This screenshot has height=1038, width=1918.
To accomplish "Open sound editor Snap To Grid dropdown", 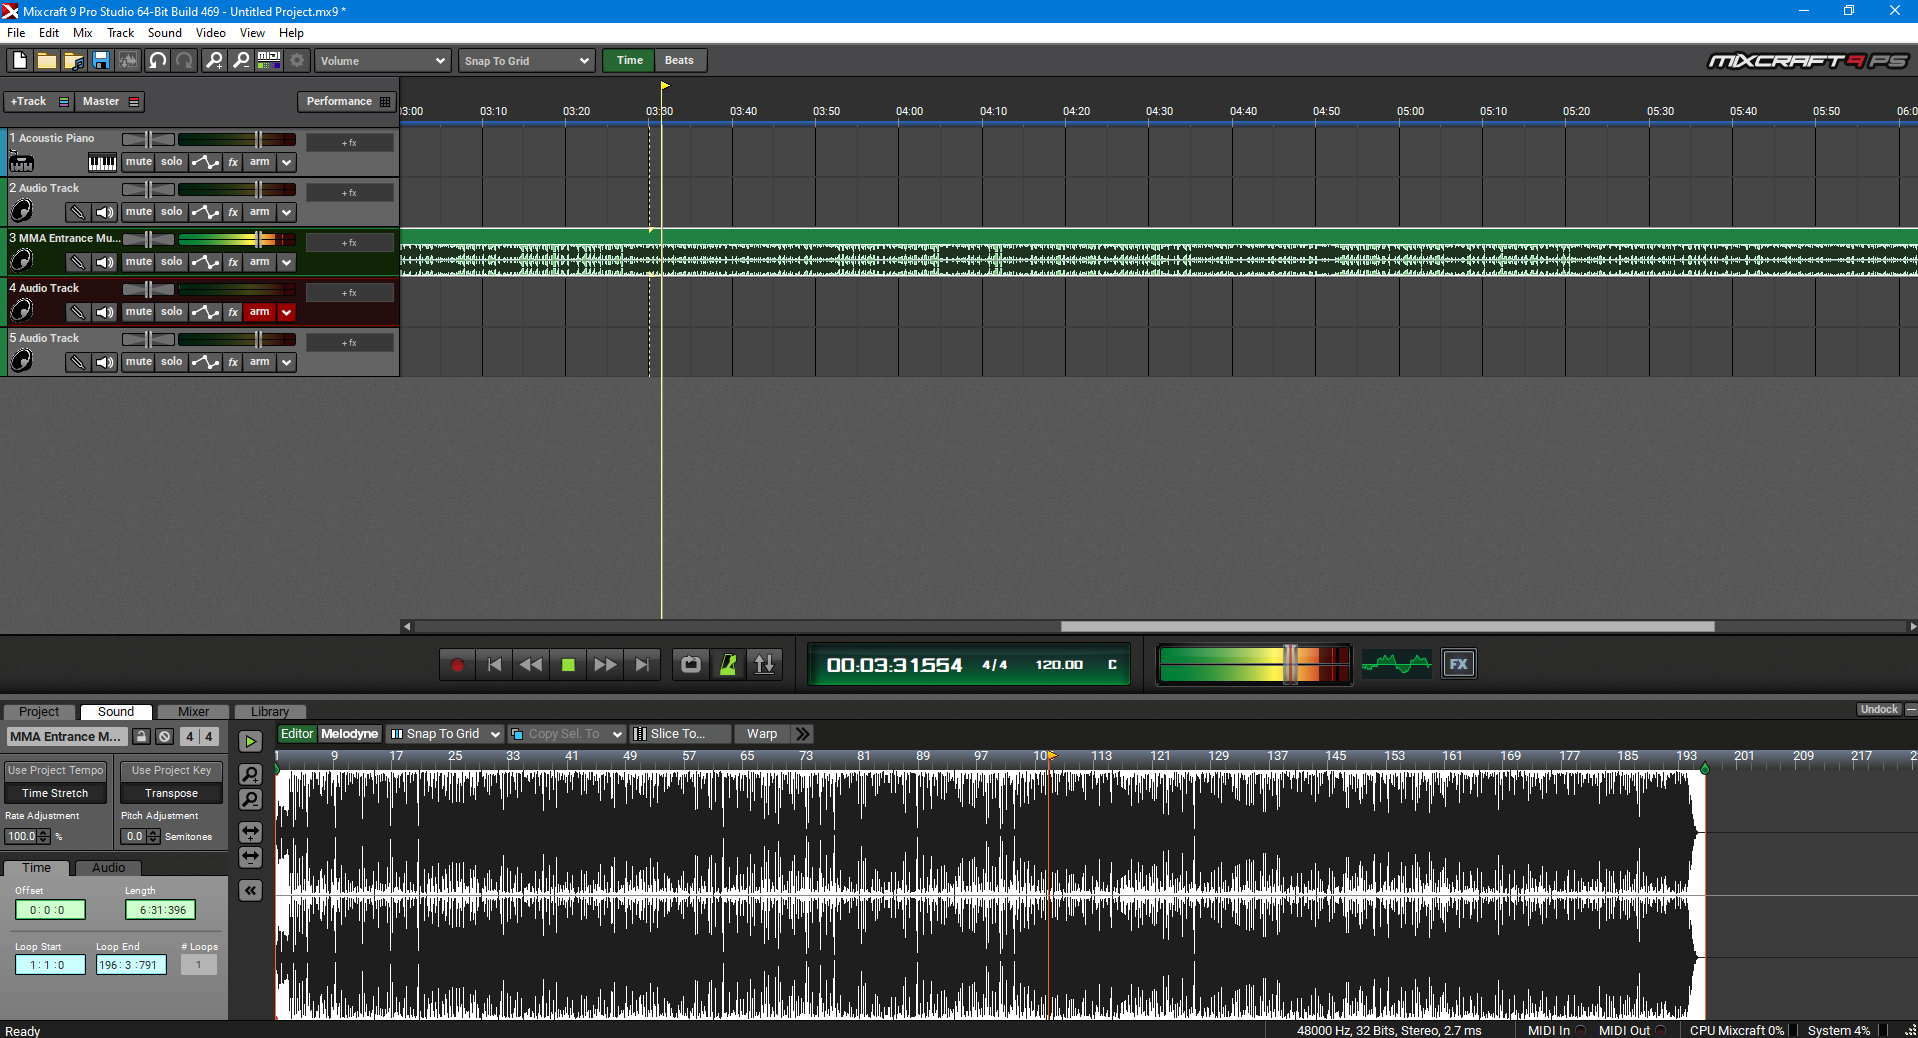I will coord(446,734).
